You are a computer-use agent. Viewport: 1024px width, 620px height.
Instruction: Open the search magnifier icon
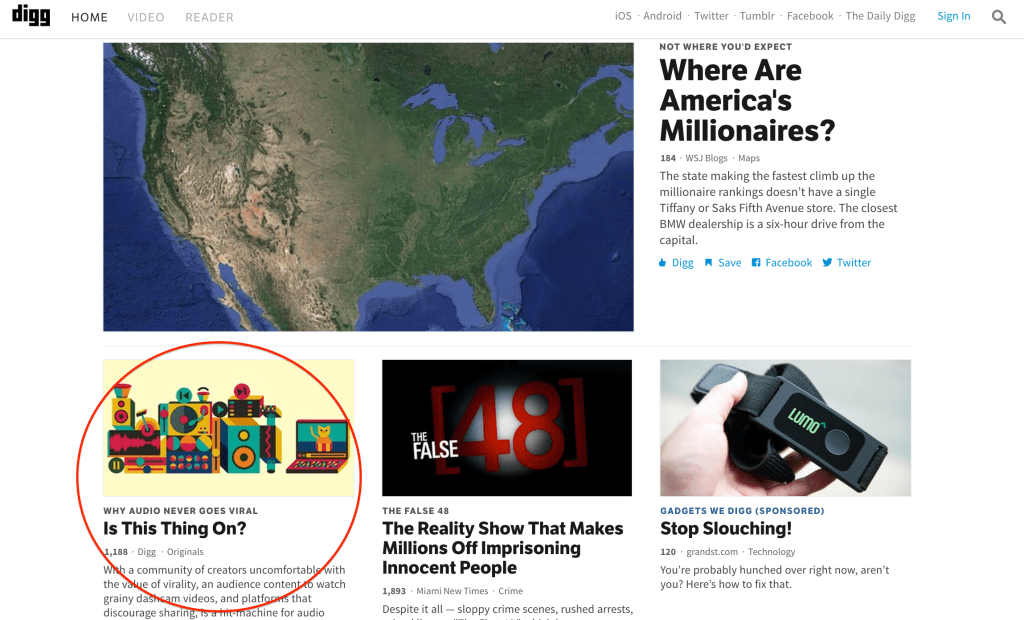pyautogui.click(x=999, y=16)
